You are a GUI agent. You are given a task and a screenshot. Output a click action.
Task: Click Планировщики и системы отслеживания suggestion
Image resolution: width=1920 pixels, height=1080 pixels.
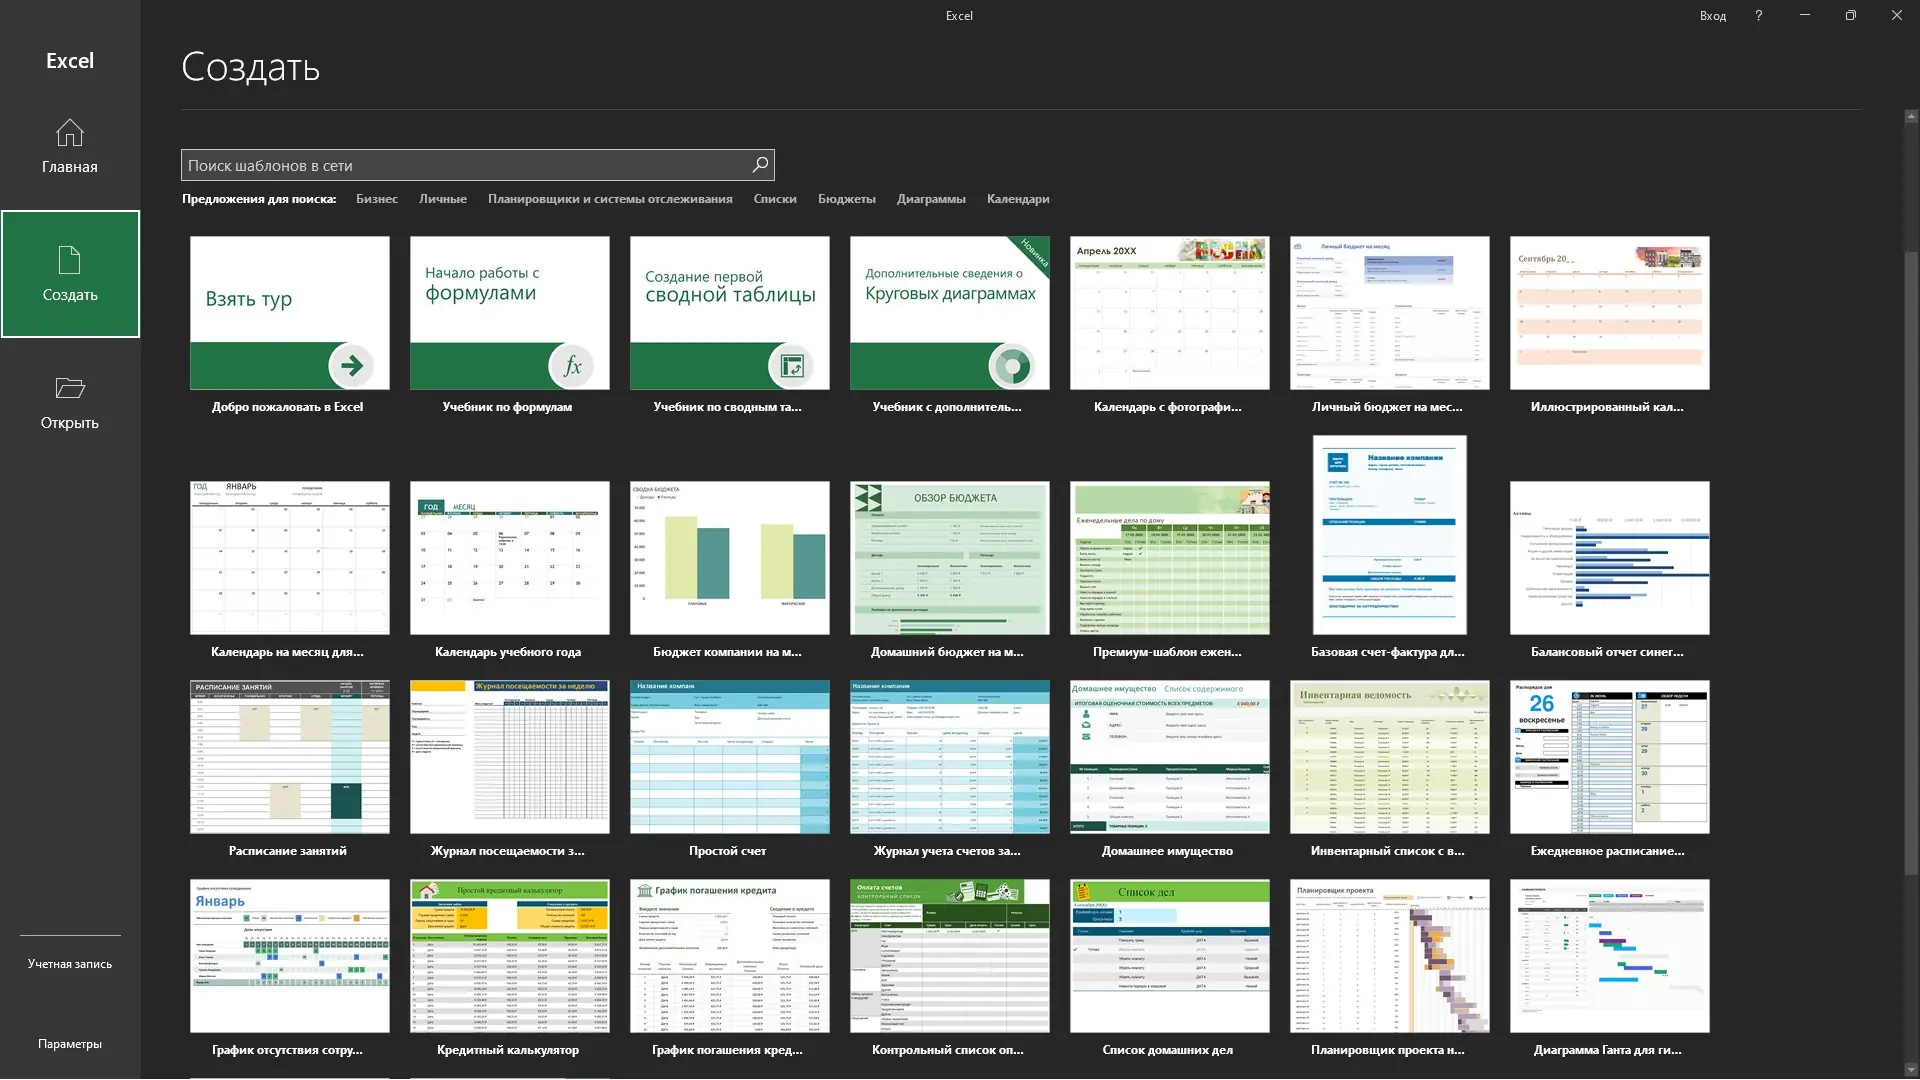[609, 199]
